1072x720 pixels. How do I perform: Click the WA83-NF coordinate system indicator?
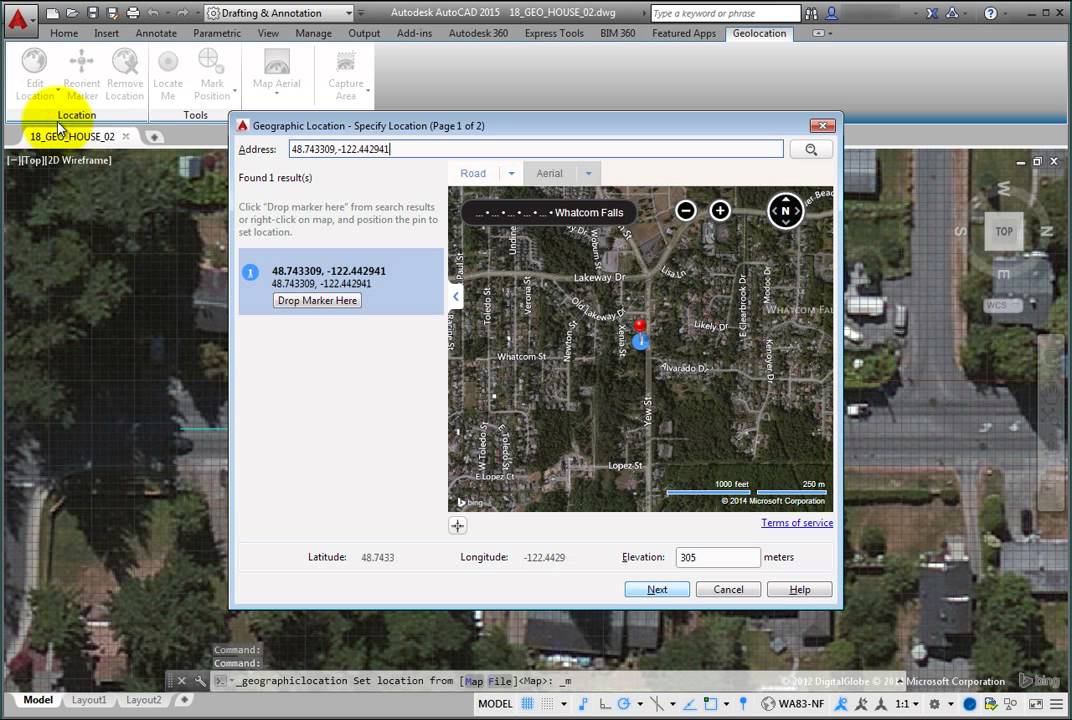793,704
